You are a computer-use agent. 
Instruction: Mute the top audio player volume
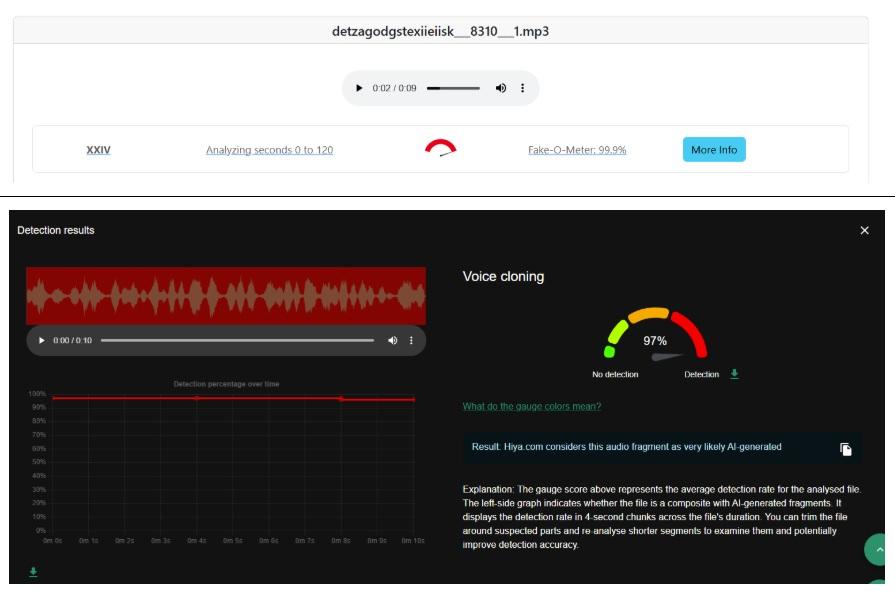[501, 88]
